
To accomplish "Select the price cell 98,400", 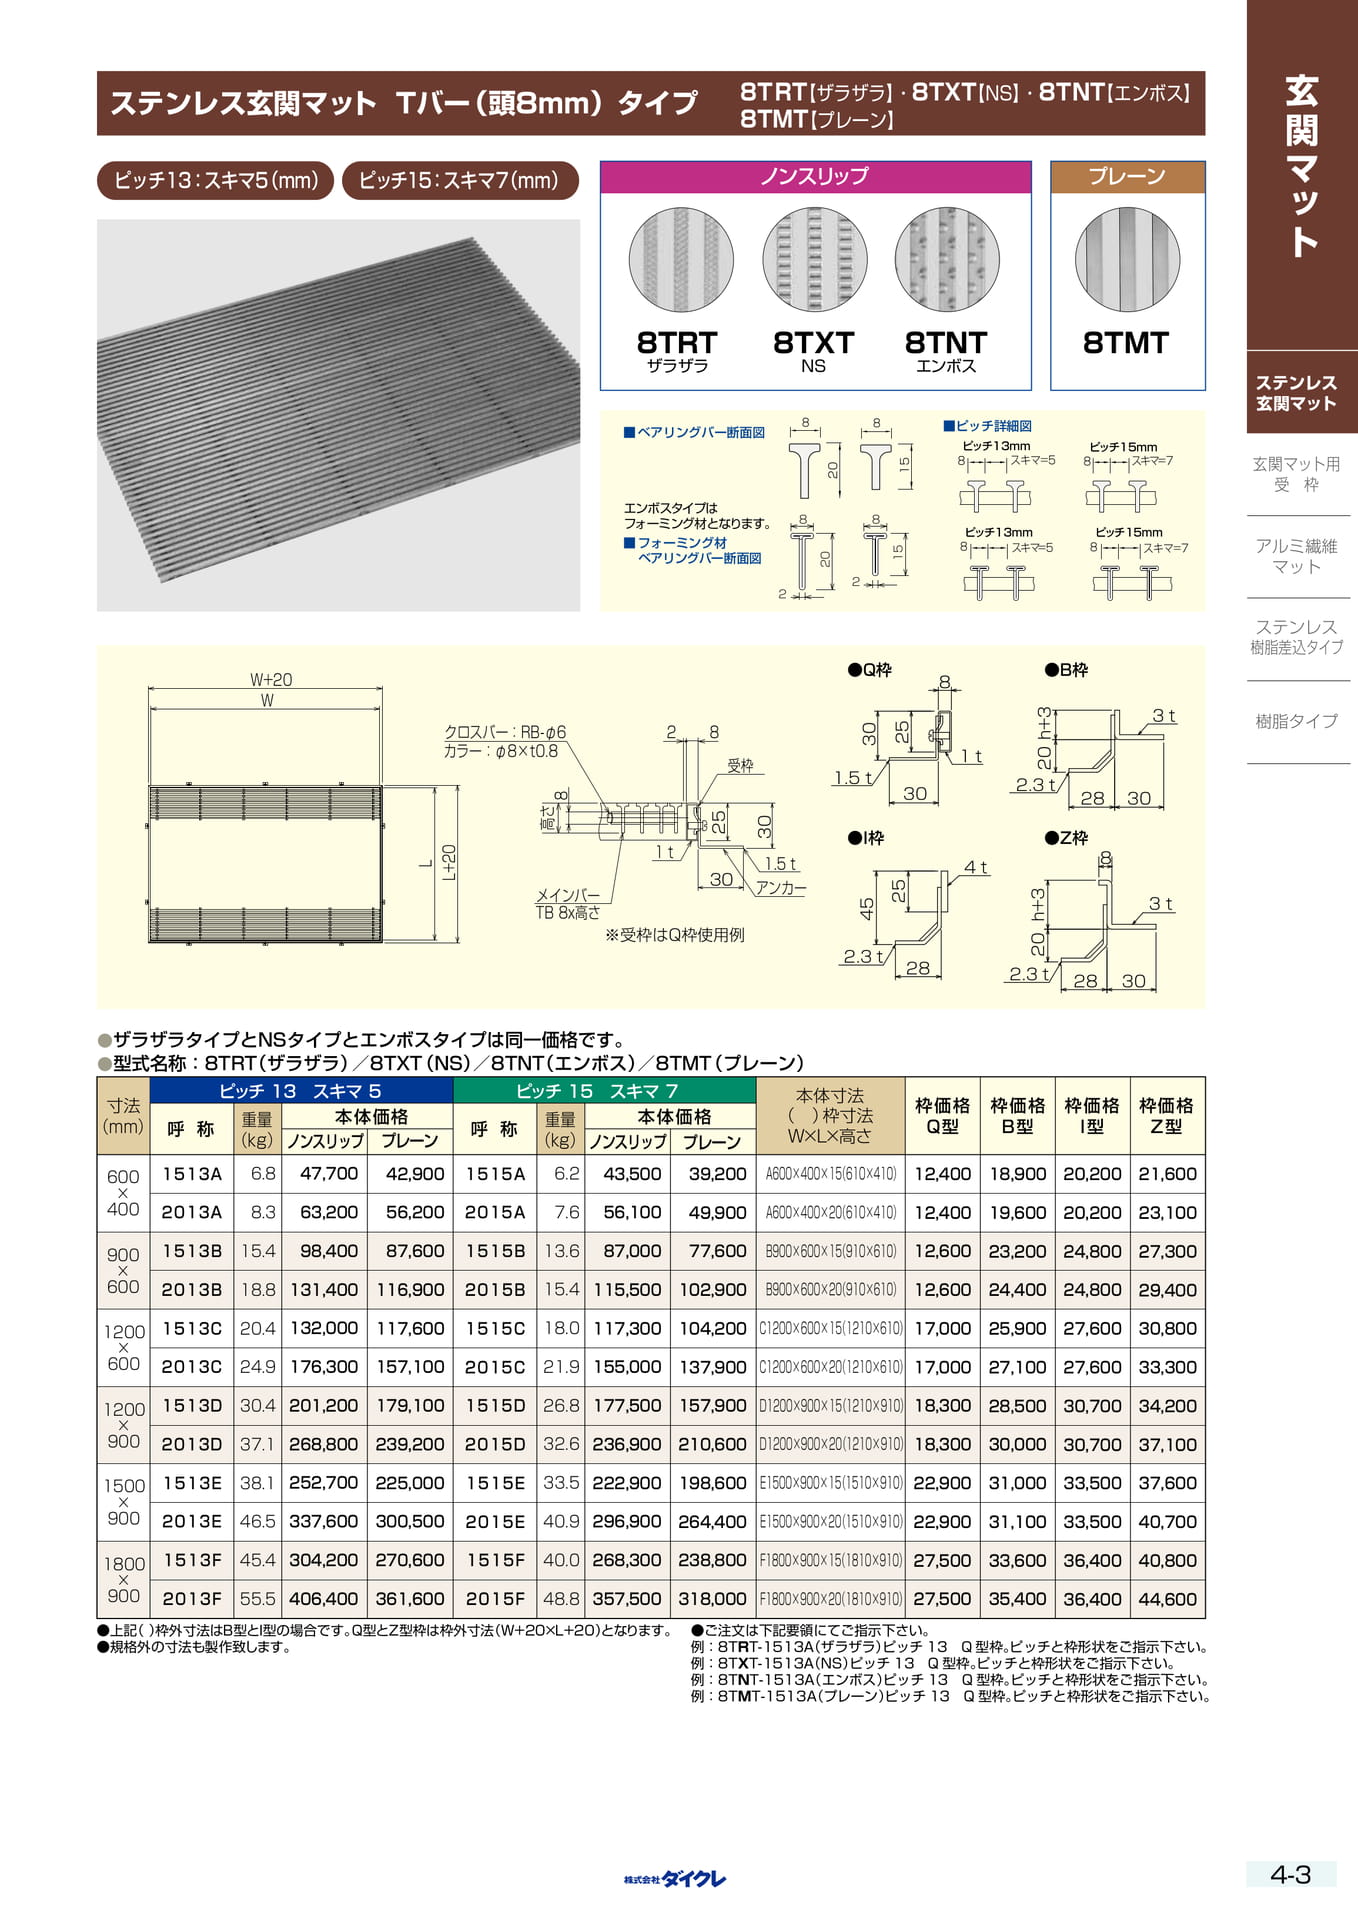I will 324,1251.
